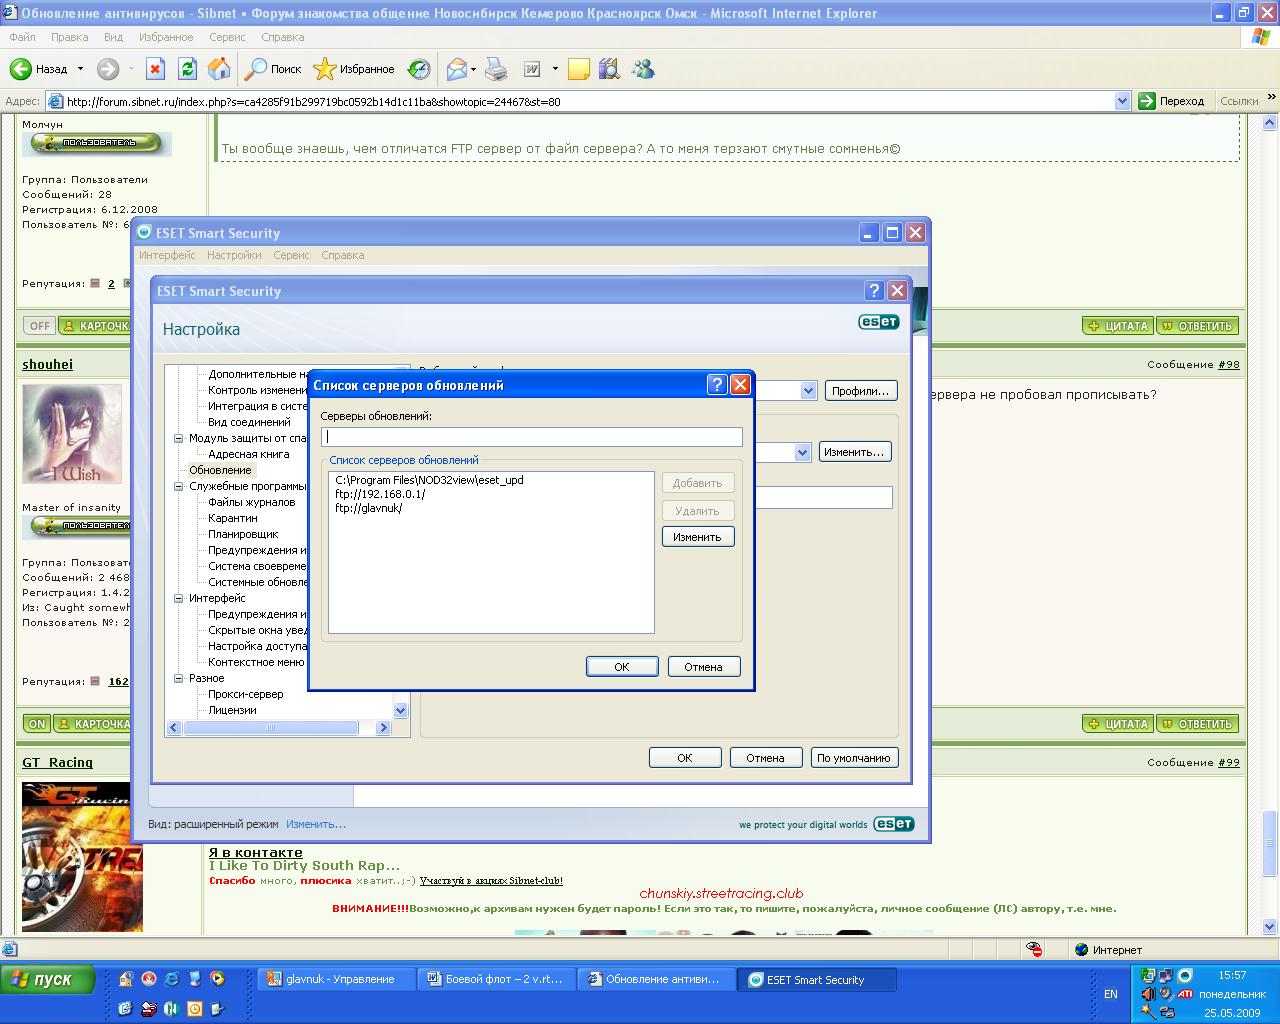Image resolution: width=1280 pixels, height=1024 pixels.
Task: Click the IE Forward arrow button
Action: tap(108, 69)
